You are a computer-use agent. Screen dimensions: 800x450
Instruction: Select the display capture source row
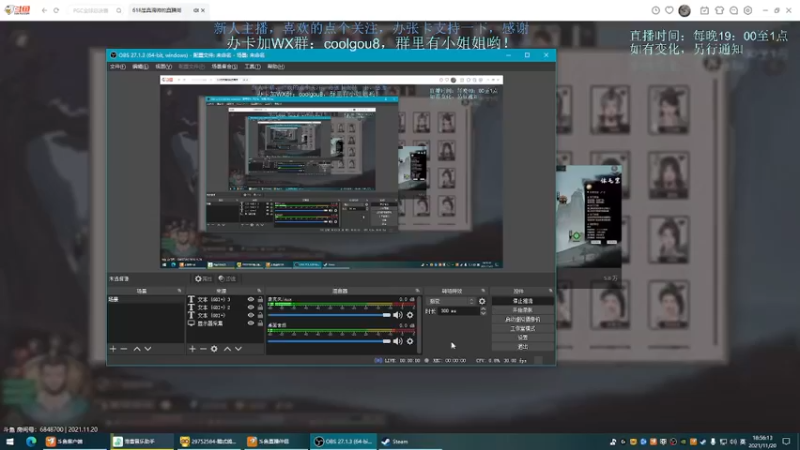(x=225, y=323)
